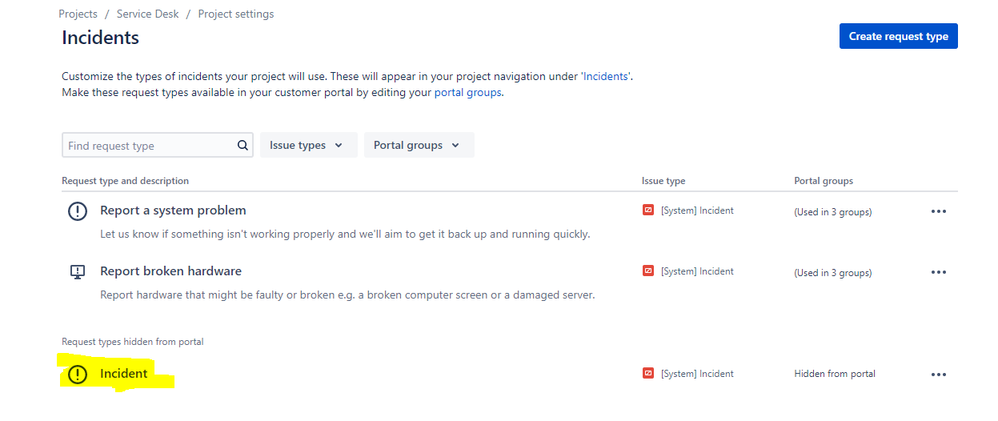Open more options for Report a system problem
This screenshot has width=998, height=421.
[938, 211]
